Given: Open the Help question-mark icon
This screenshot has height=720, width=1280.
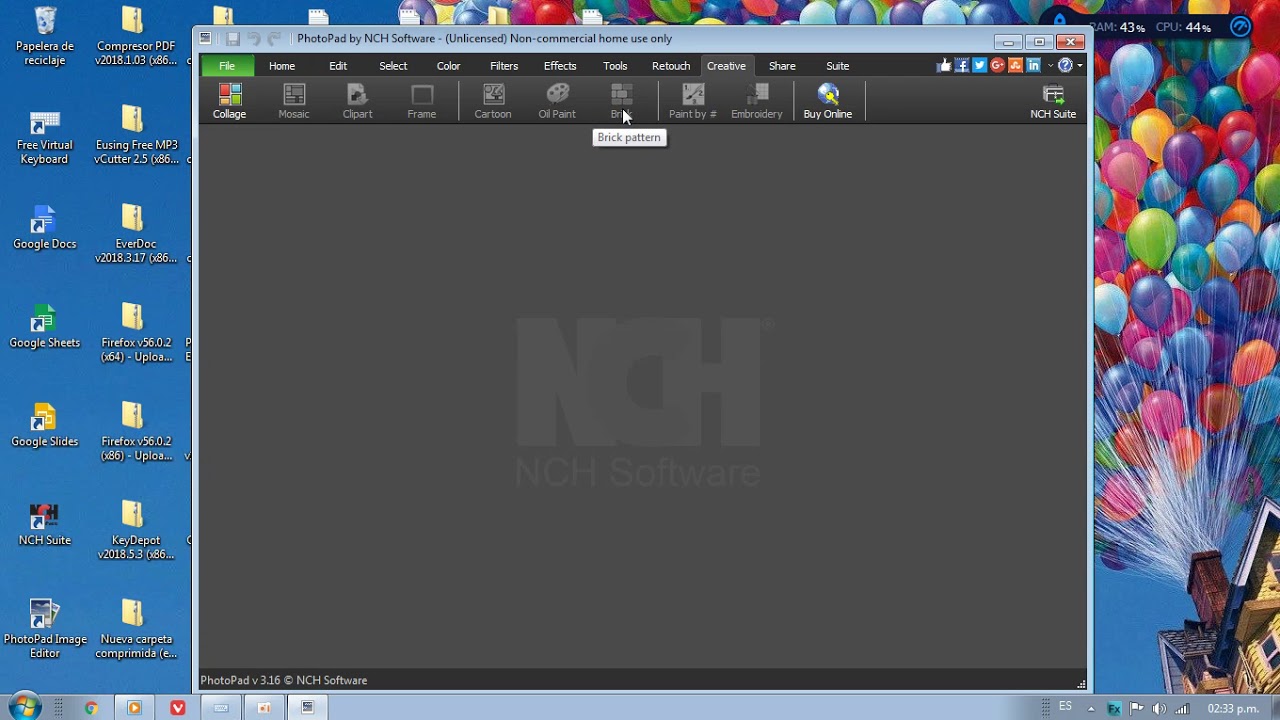Looking at the screenshot, I should coord(1066,65).
